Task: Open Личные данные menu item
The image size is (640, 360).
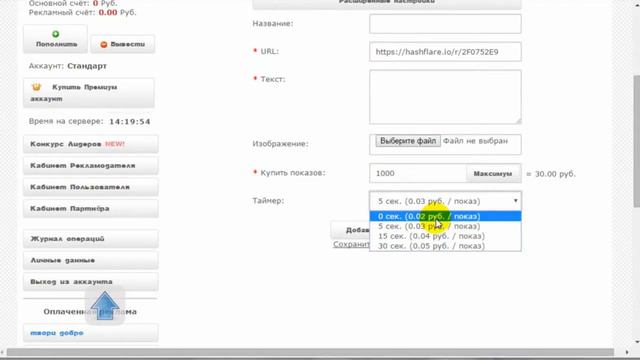Action: pyautogui.click(x=91, y=260)
